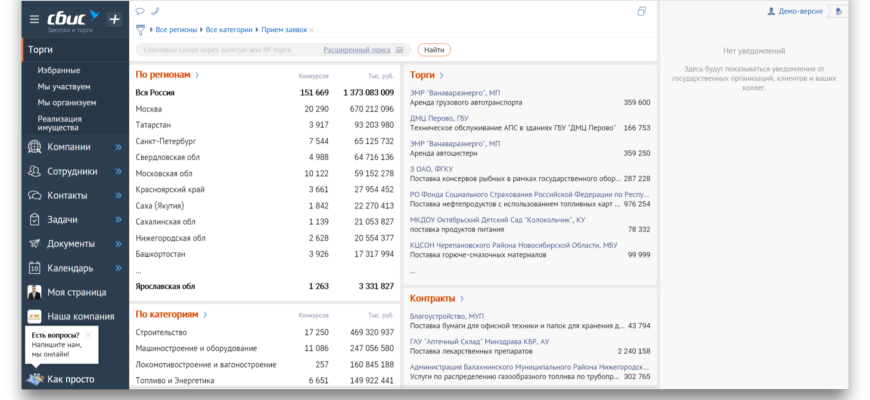Expand the Сотрудники submenu arrows
The image size is (870, 400).
pyautogui.click(x=118, y=171)
